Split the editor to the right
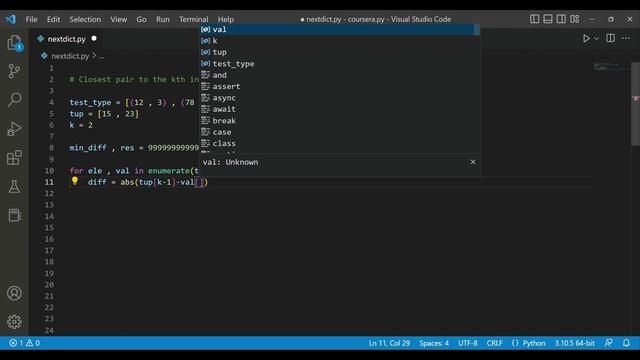Viewport: 640px width, 360px height. coord(610,38)
